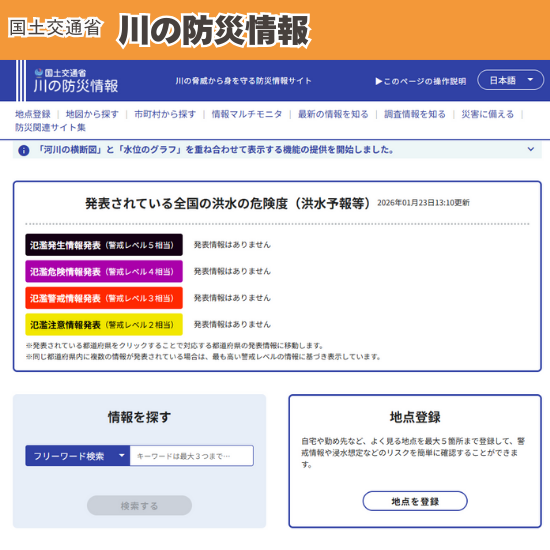Expand the notice bar chevron
The height and width of the screenshot is (550, 550).
point(531,149)
